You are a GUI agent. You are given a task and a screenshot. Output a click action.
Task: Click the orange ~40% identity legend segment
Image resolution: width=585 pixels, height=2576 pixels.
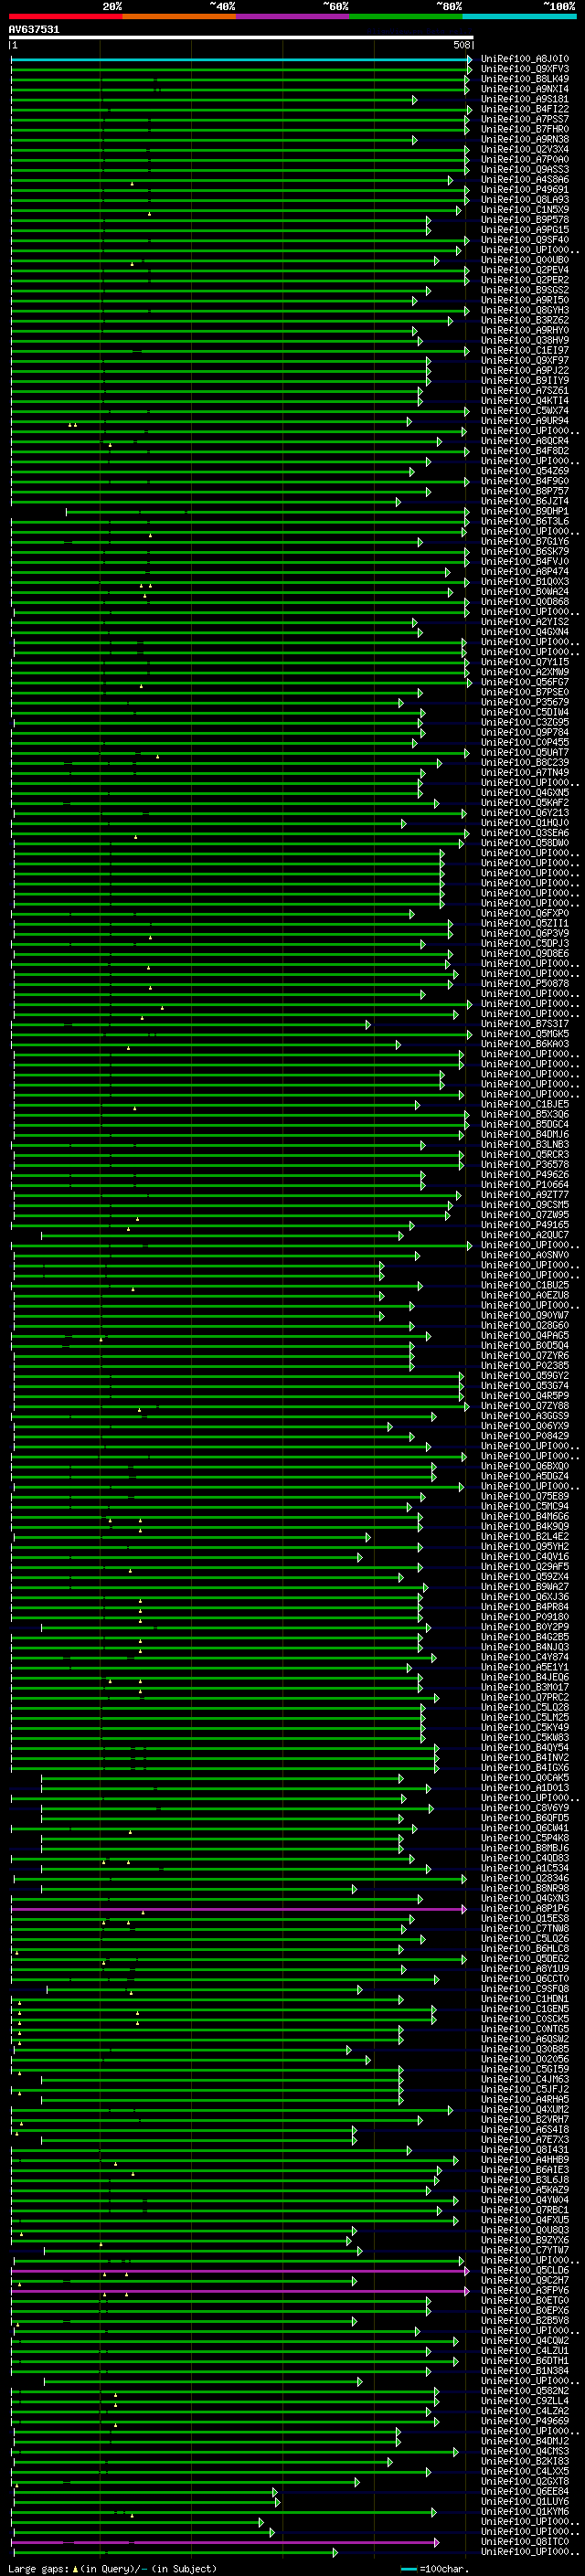[180, 16]
